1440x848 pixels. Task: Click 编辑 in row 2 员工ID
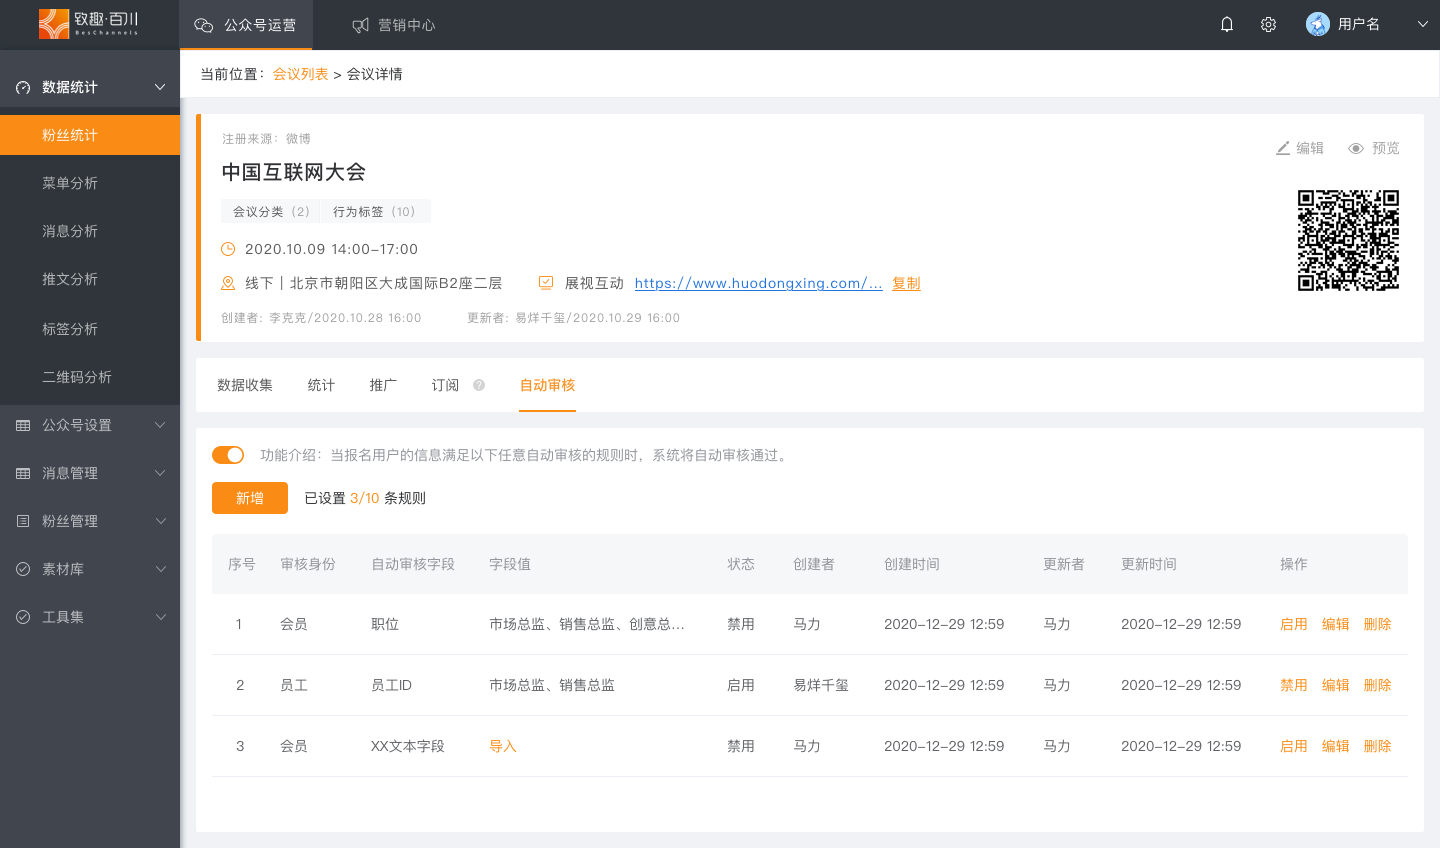[x=1336, y=685]
